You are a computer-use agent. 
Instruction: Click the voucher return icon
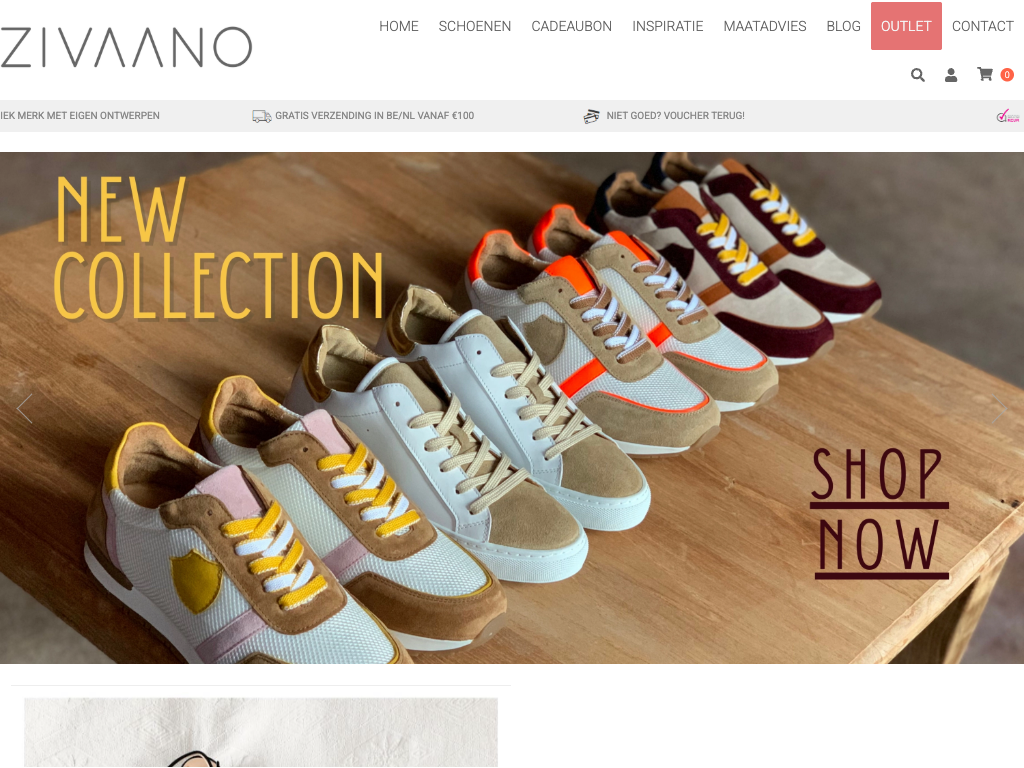tap(592, 116)
